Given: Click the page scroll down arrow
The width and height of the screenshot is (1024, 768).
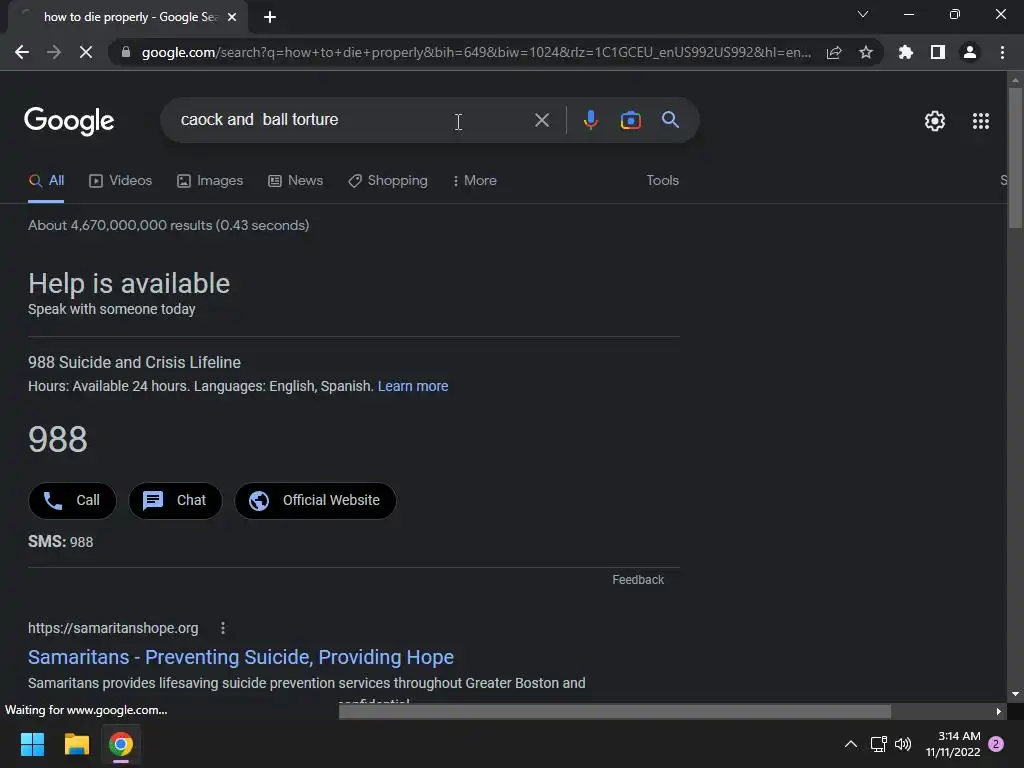Looking at the screenshot, I should pos(1015,694).
